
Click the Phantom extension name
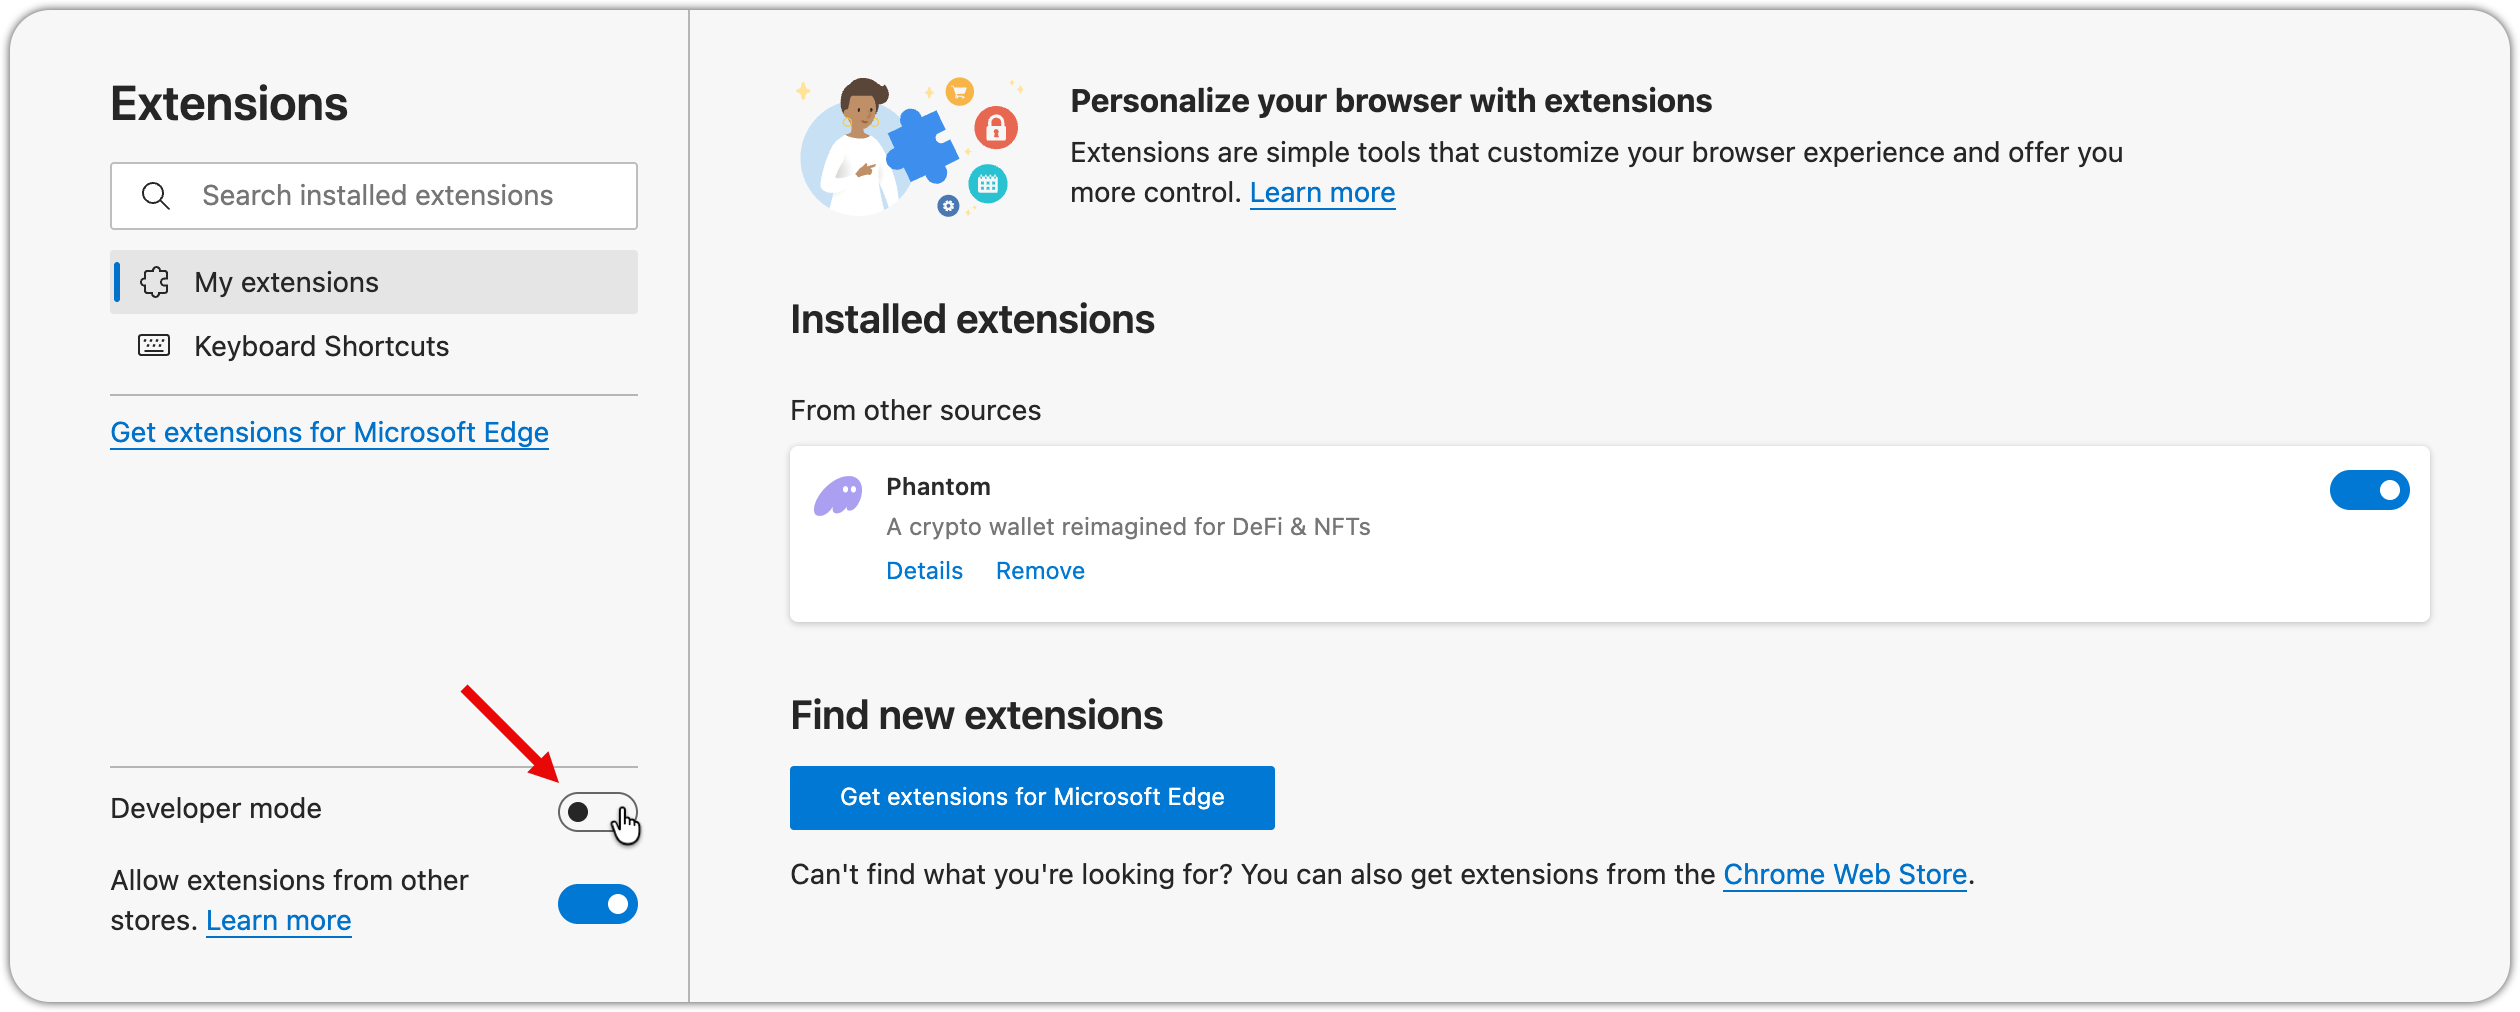938,487
